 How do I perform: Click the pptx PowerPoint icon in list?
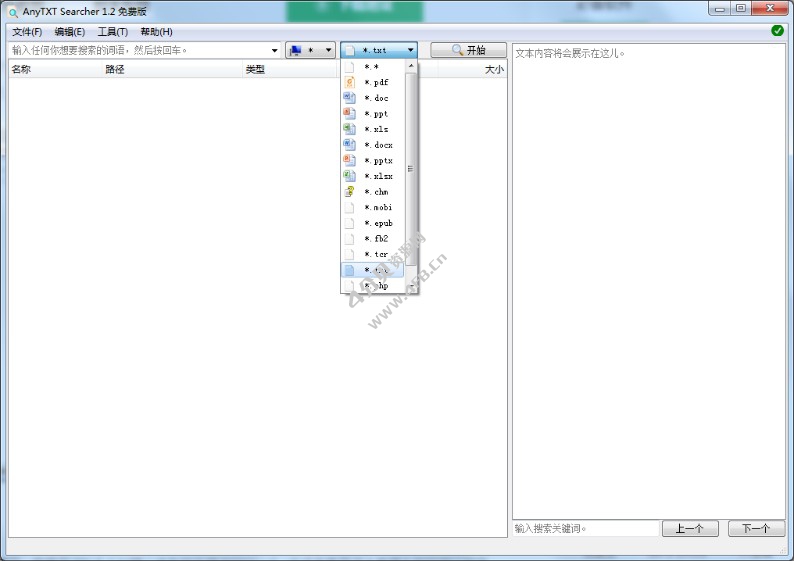pos(349,161)
